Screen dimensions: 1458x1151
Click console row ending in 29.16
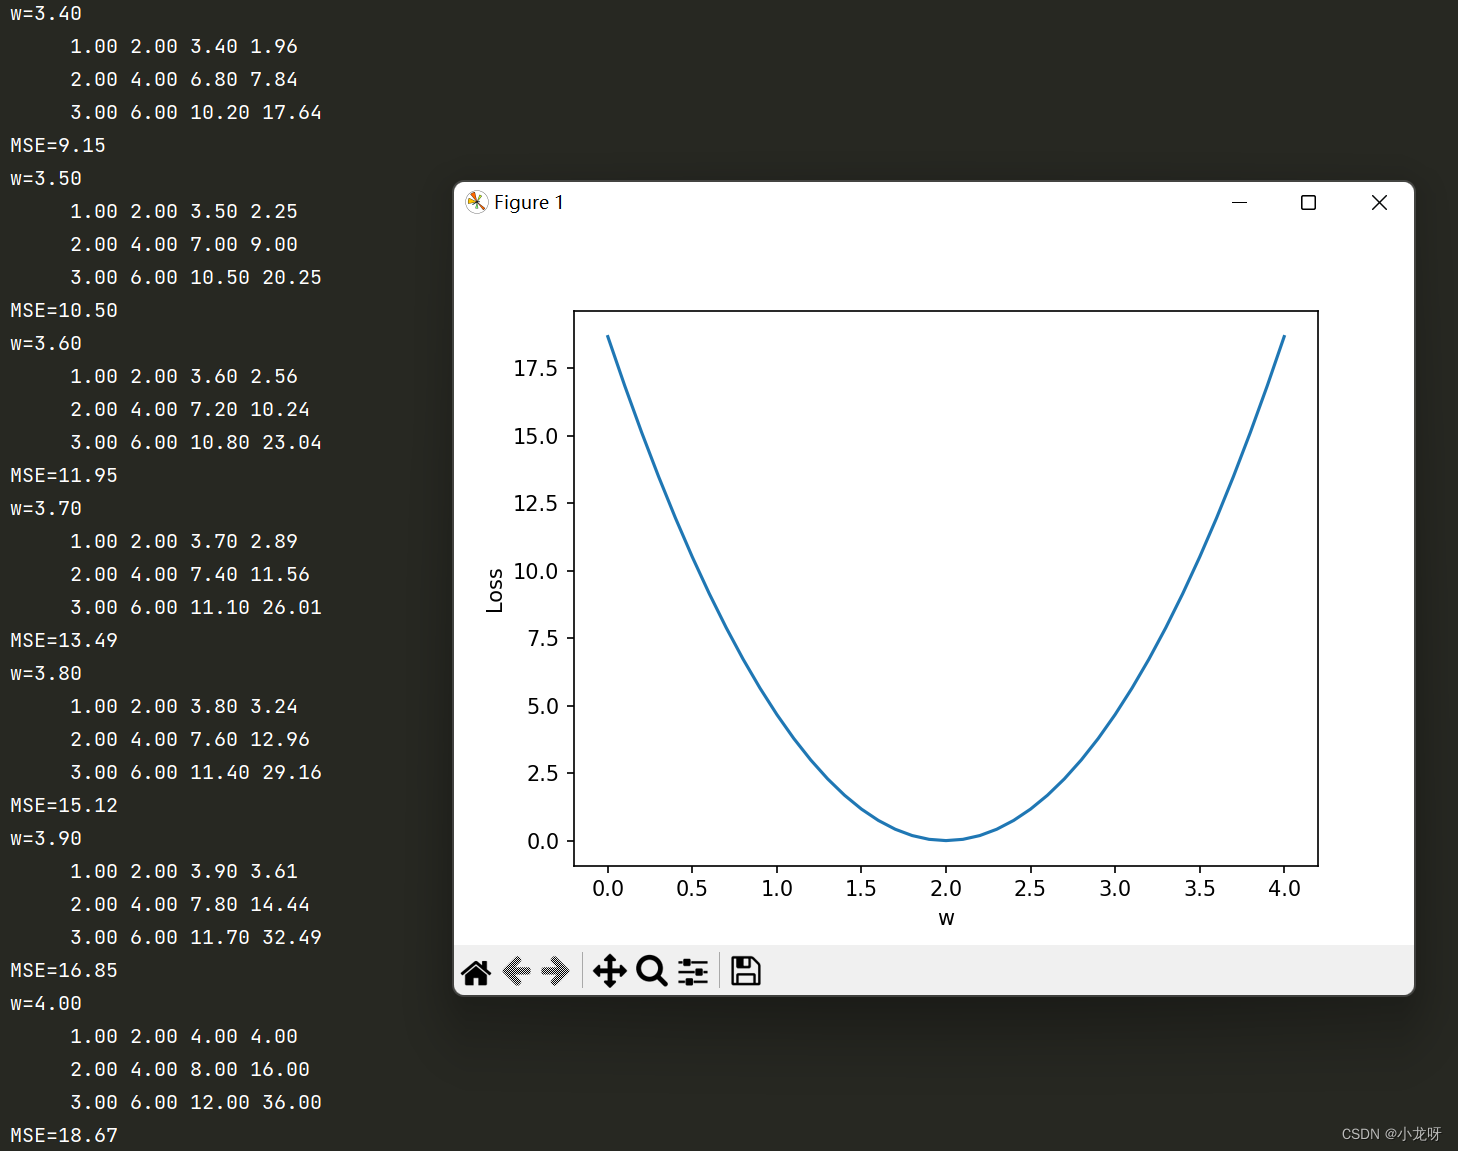(196, 773)
